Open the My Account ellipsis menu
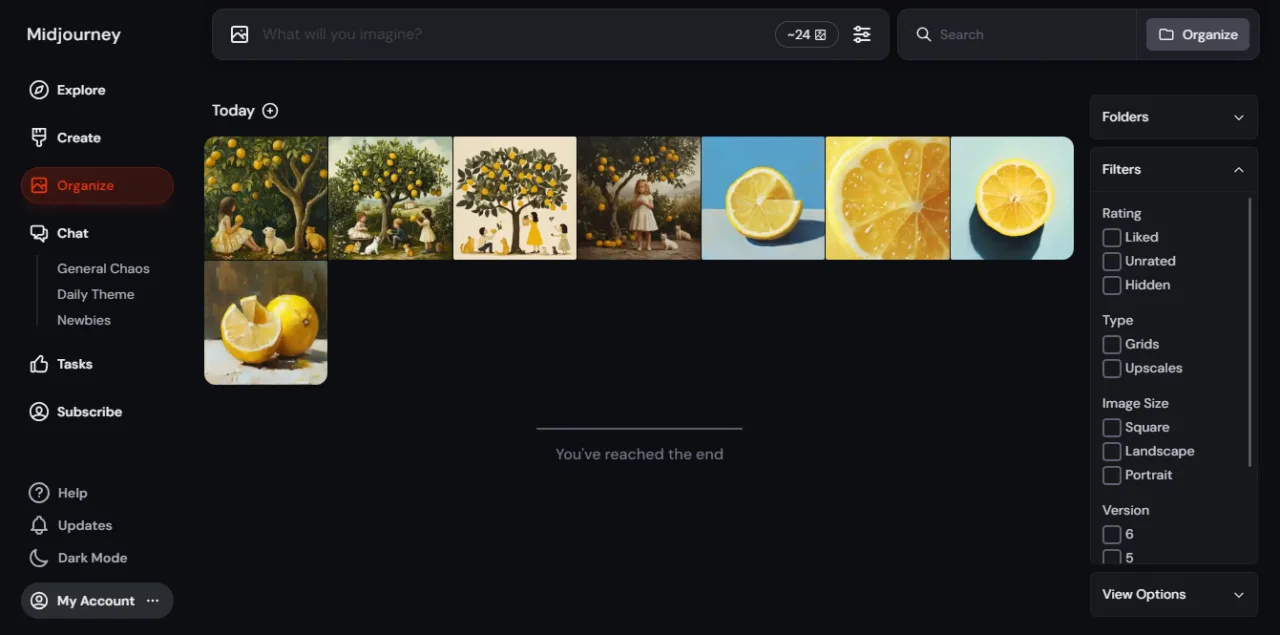The image size is (1280, 635). click(x=153, y=601)
